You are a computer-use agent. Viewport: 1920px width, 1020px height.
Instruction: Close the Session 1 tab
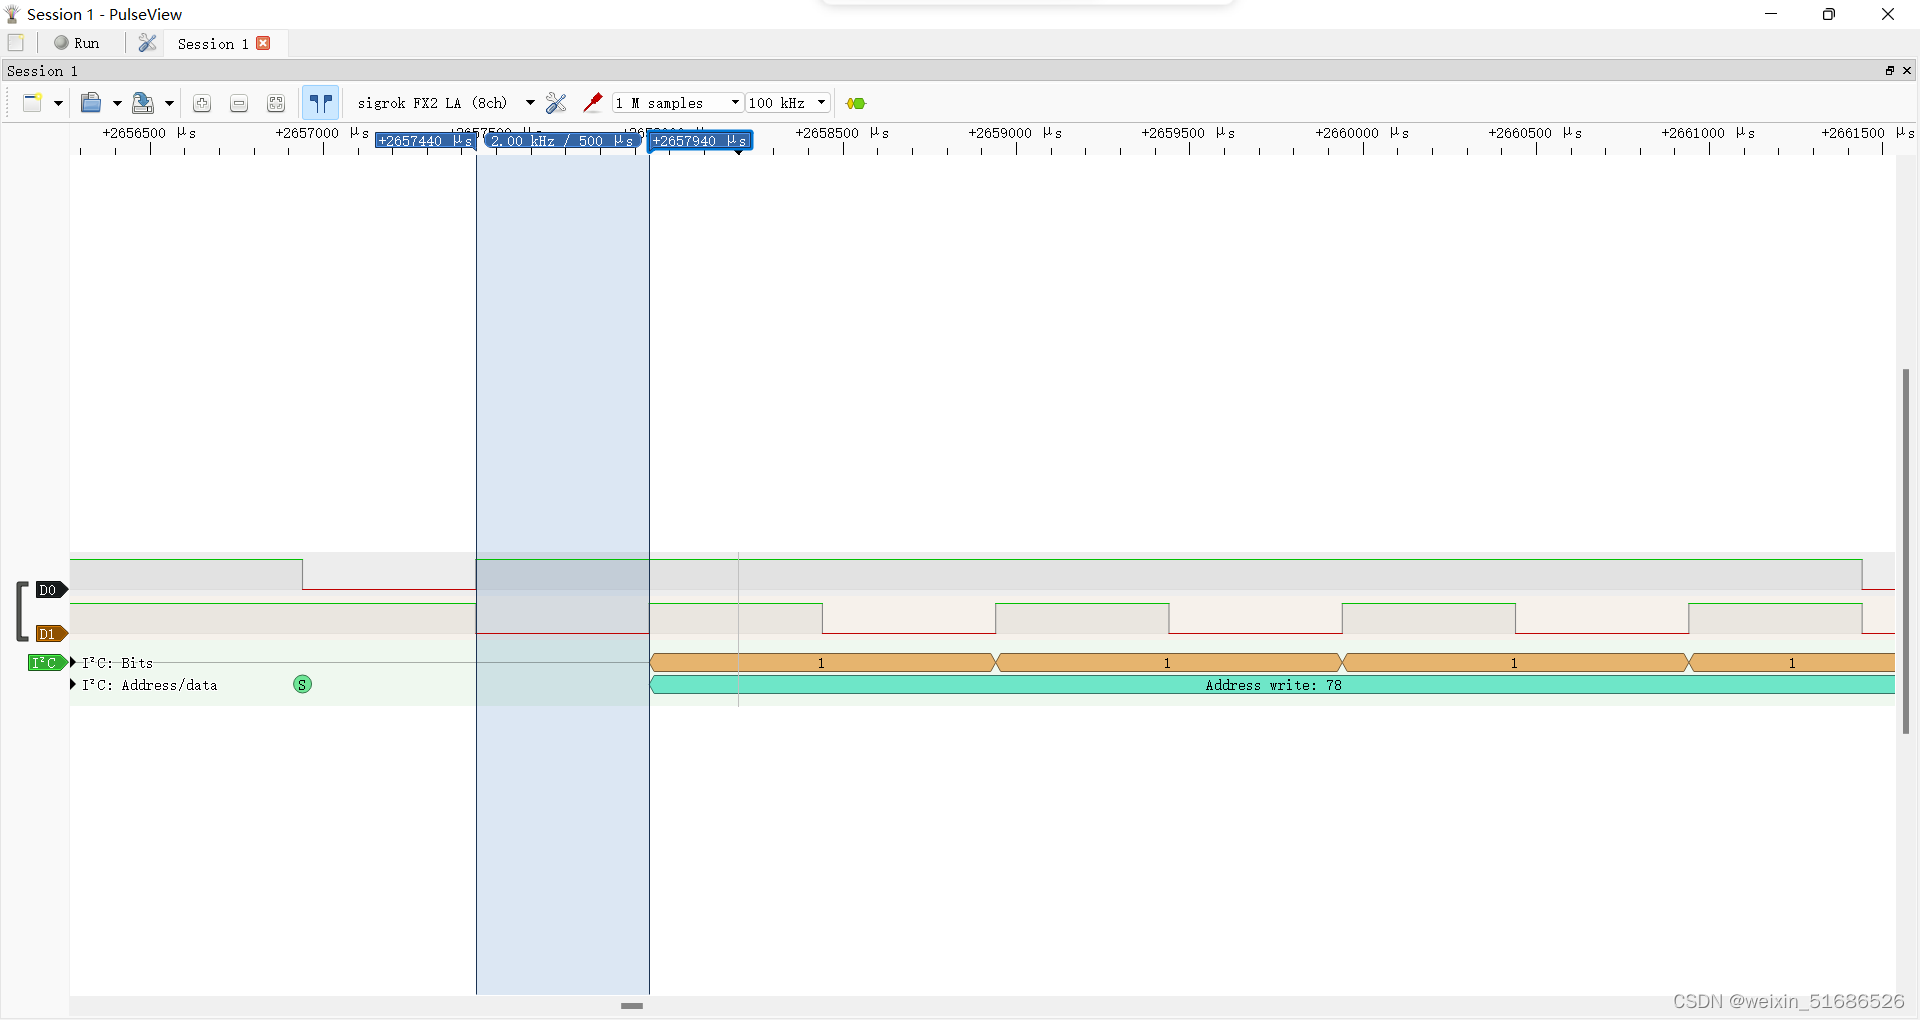point(263,43)
